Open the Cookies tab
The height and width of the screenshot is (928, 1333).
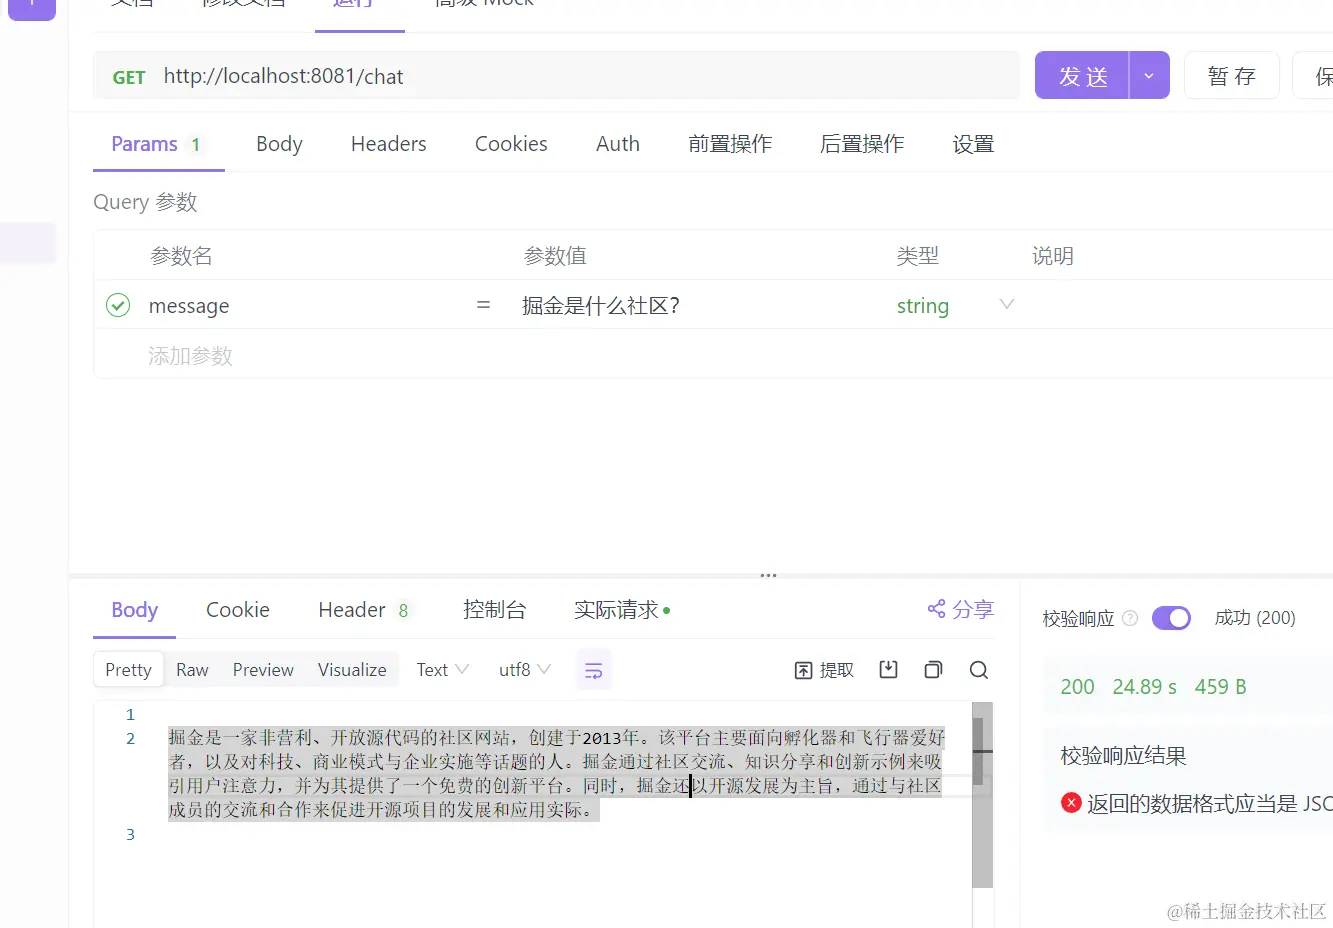[511, 144]
